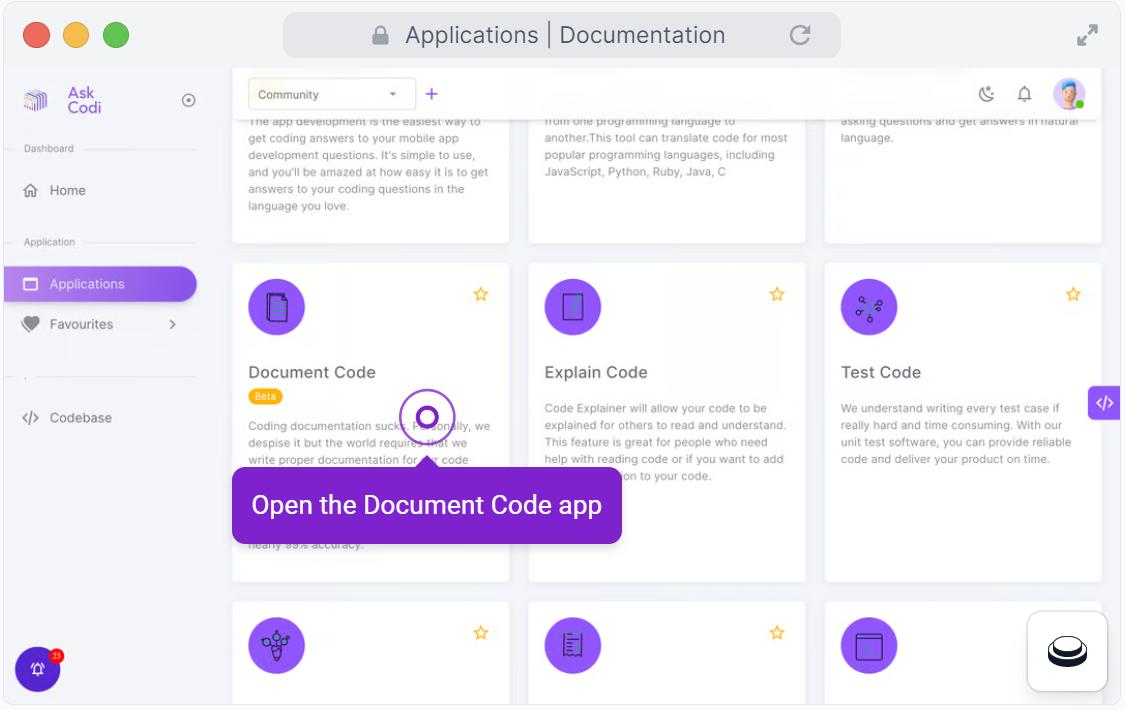1125x710 pixels.
Task: Click the alarm badge button bottom-left
Action: click(x=38, y=669)
